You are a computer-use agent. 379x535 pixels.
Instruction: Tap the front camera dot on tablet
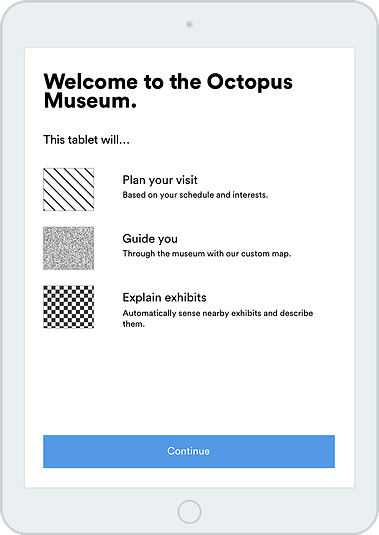(189, 24)
